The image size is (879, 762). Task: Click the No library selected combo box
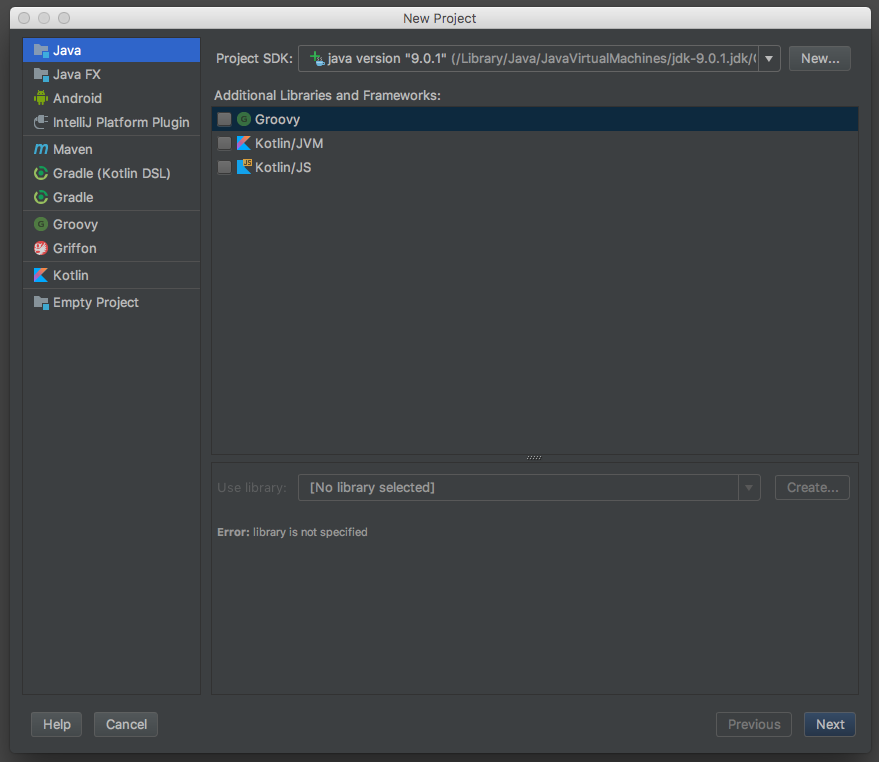pyautogui.click(x=529, y=488)
